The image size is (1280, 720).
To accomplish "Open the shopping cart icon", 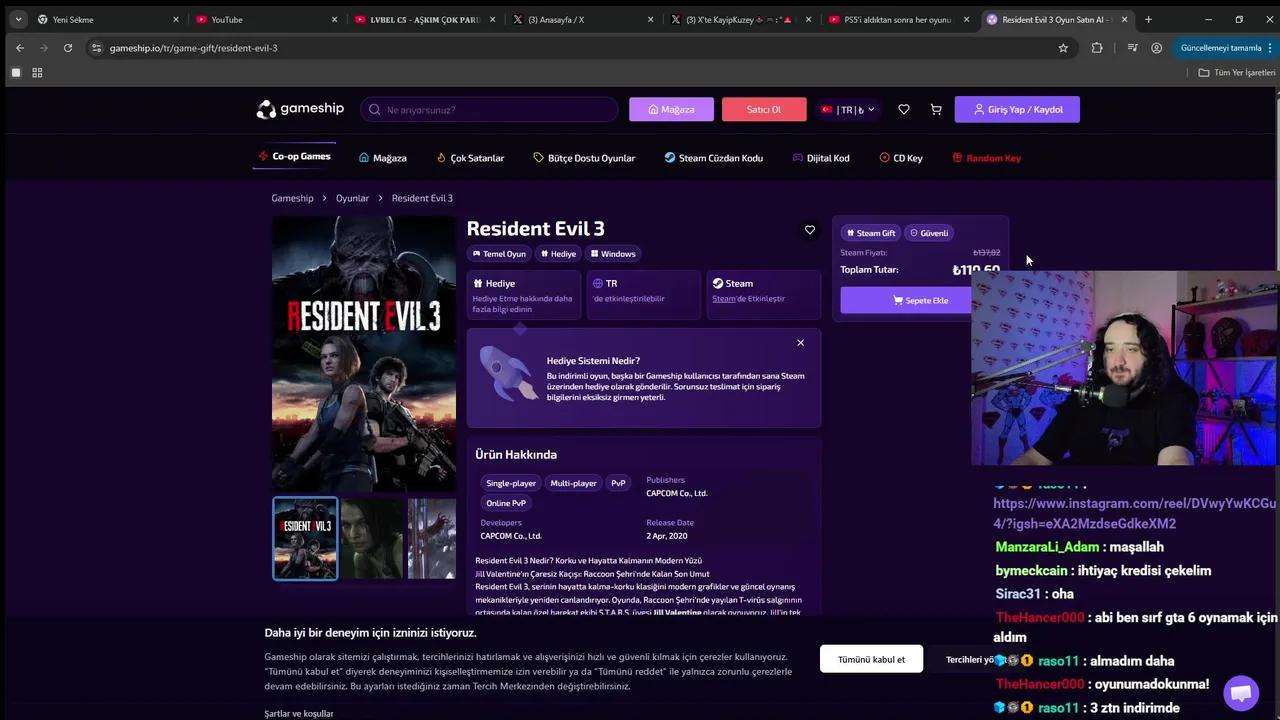I will coord(936,109).
